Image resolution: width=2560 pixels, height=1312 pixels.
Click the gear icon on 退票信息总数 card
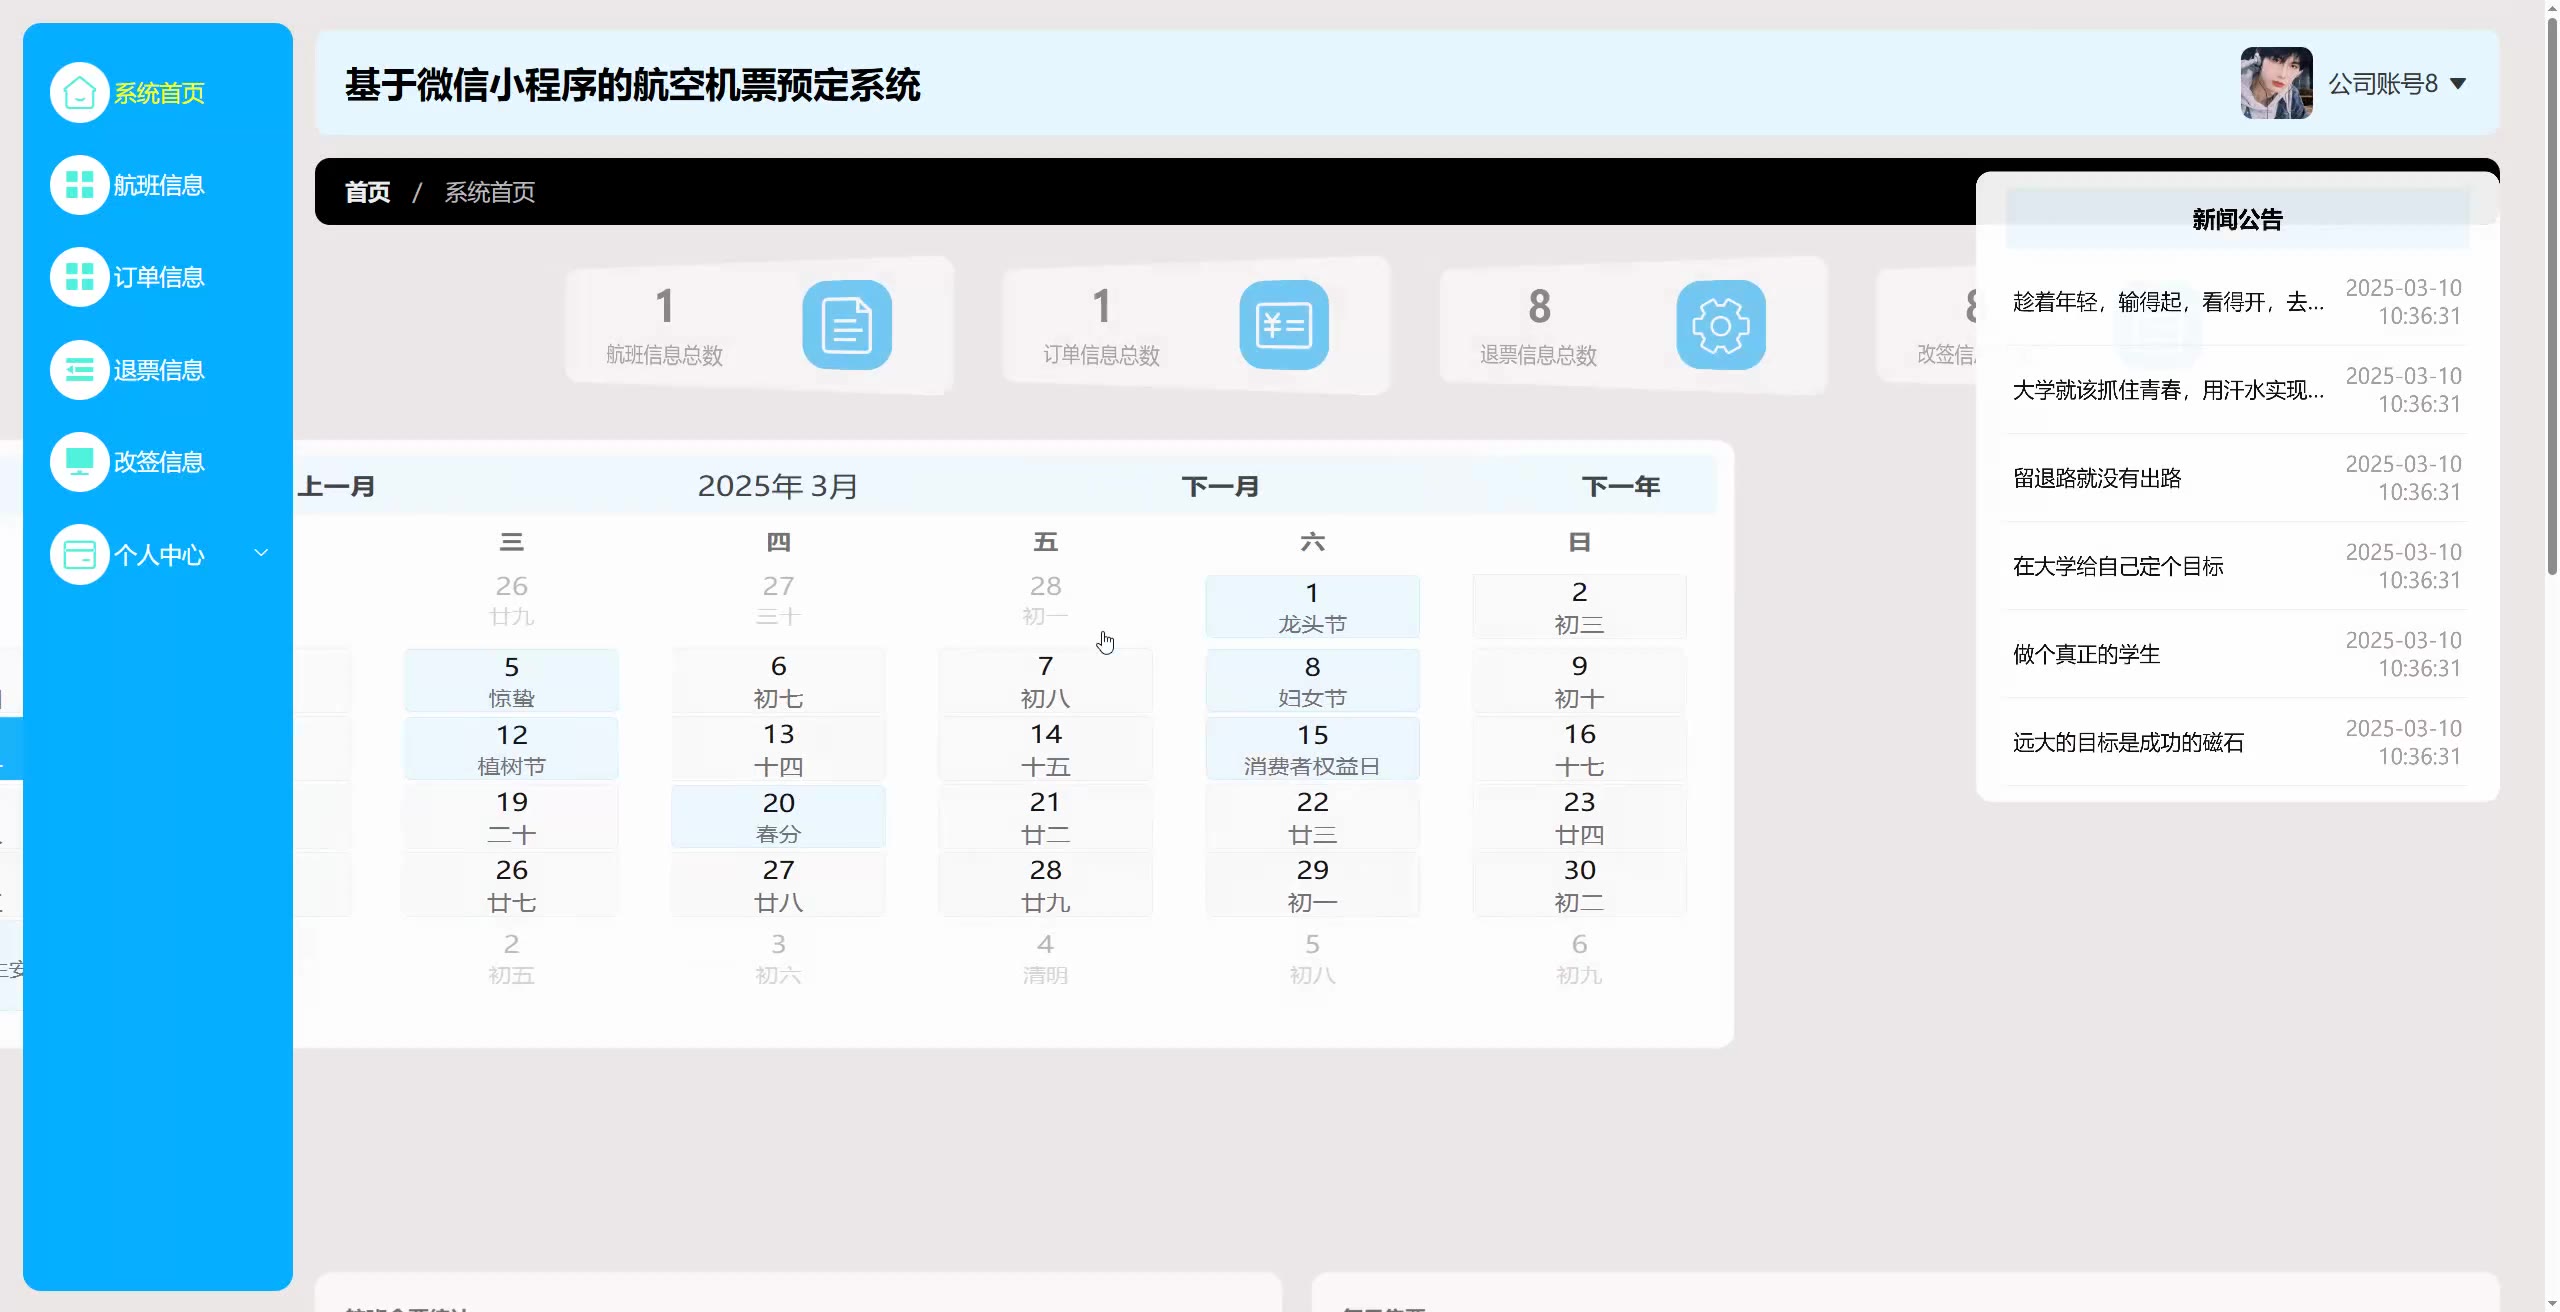pyautogui.click(x=1720, y=325)
